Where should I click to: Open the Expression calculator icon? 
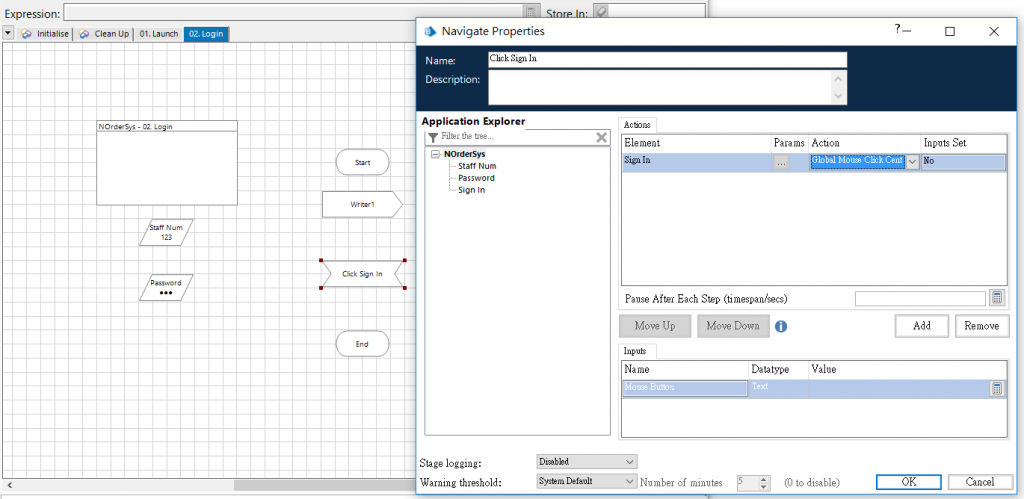[x=531, y=12]
